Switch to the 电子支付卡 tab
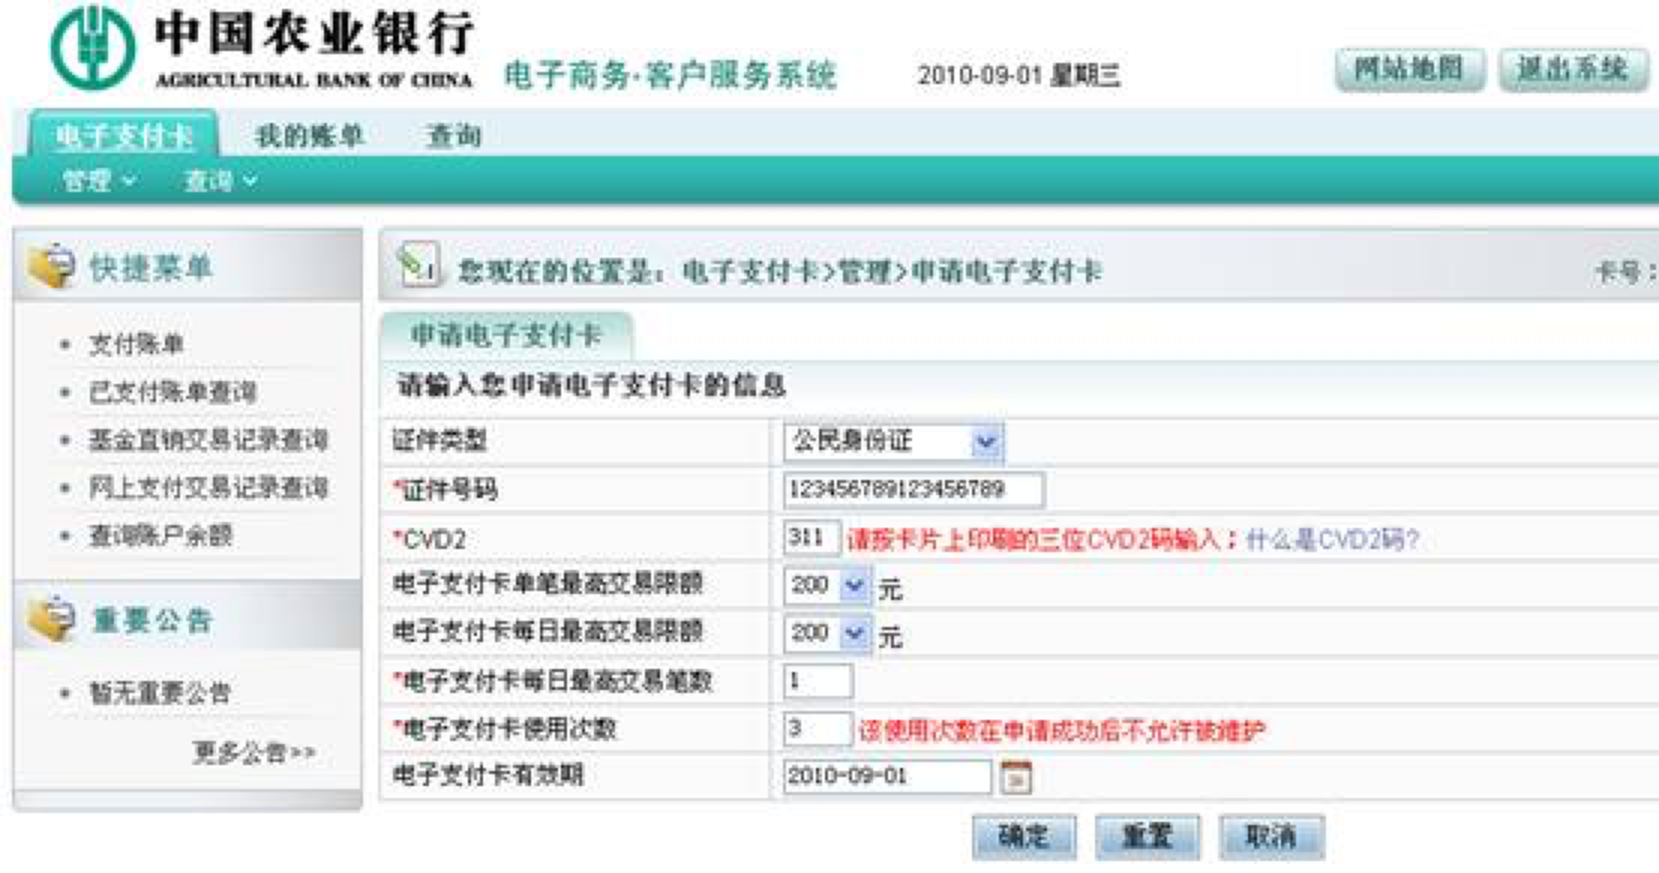The width and height of the screenshot is (1659, 873). point(124,135)
